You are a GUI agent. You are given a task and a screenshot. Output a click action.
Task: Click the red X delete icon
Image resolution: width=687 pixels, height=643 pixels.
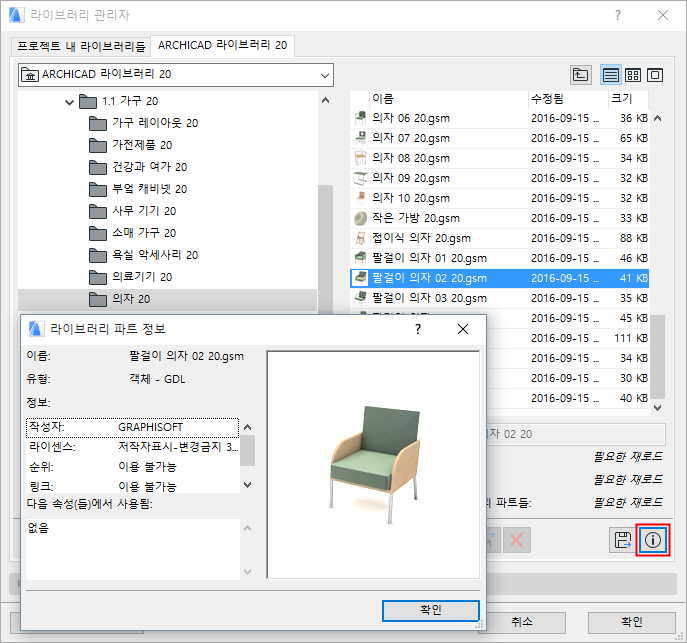coord(517,540)
